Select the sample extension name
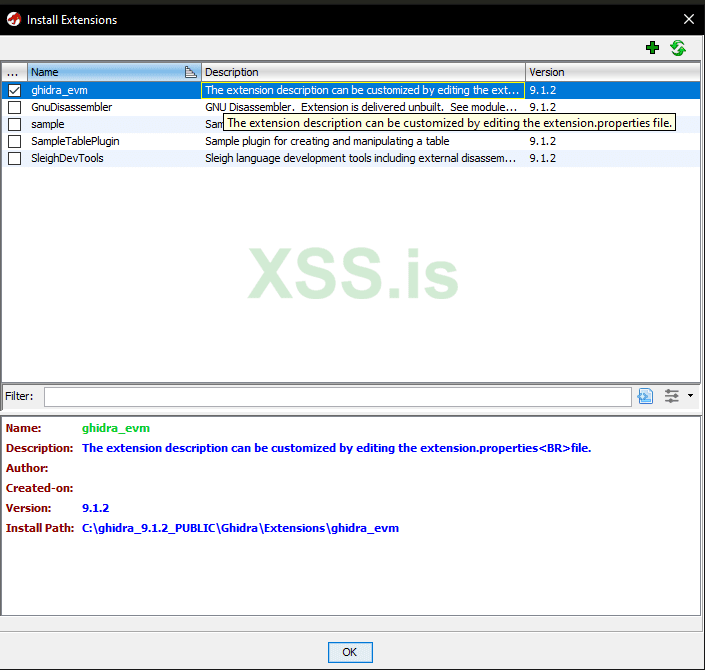This screenshot has width=705, height=670. pos(48,125)
